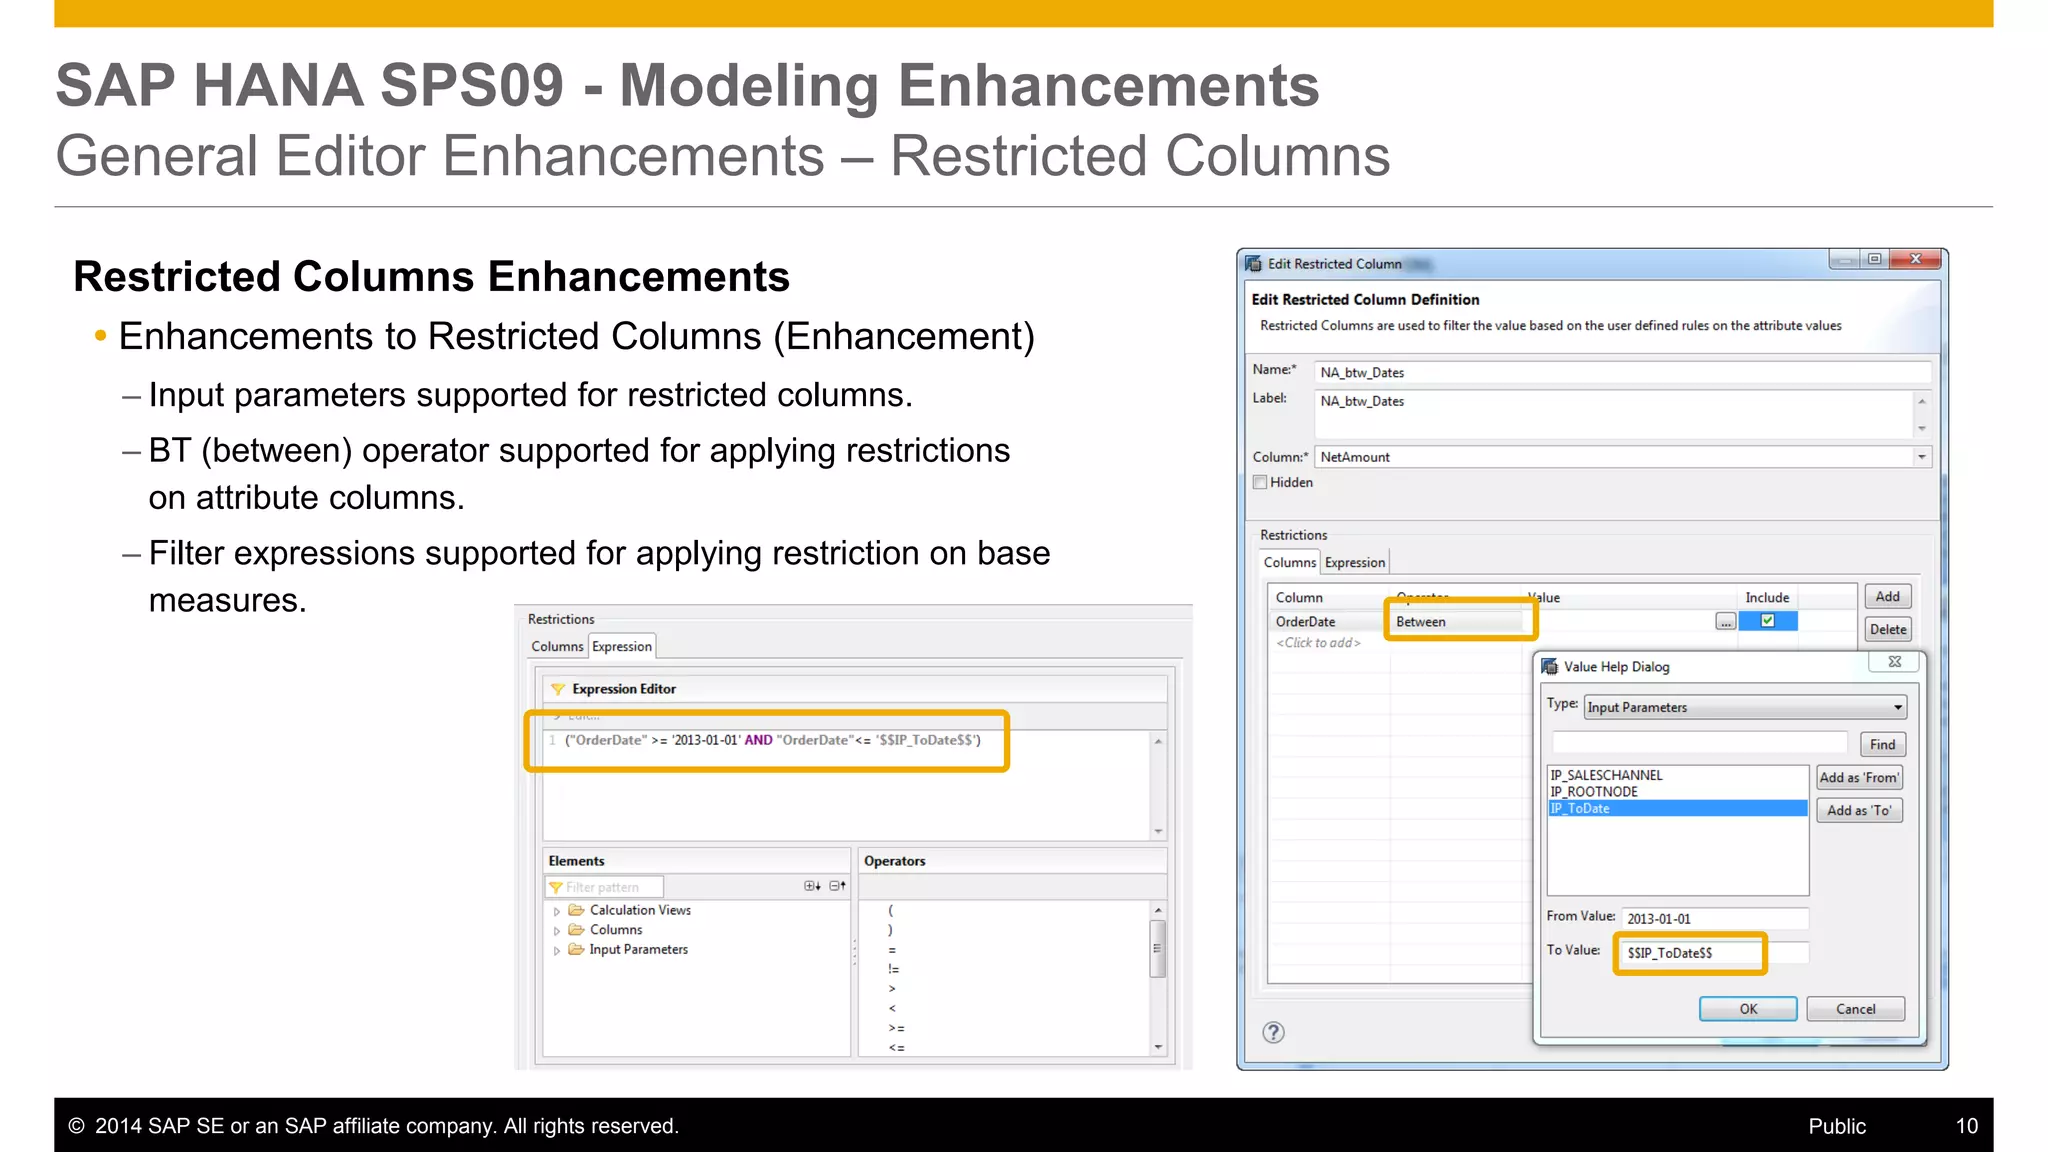This screenshot has width=2048, height=1152.
Task: Click expression editor scroll up arrow
Action: (x=1158, y=741)
